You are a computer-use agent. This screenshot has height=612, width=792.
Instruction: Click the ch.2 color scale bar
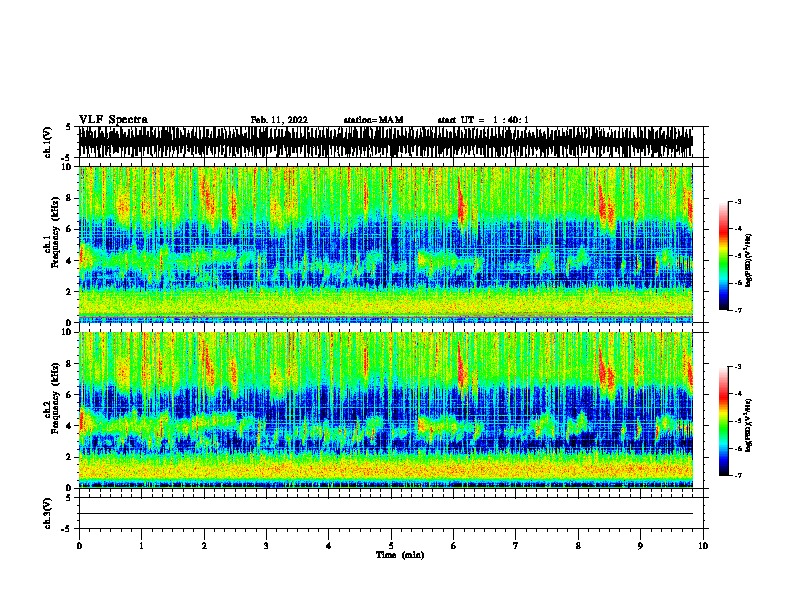click(x=723, y=421)
